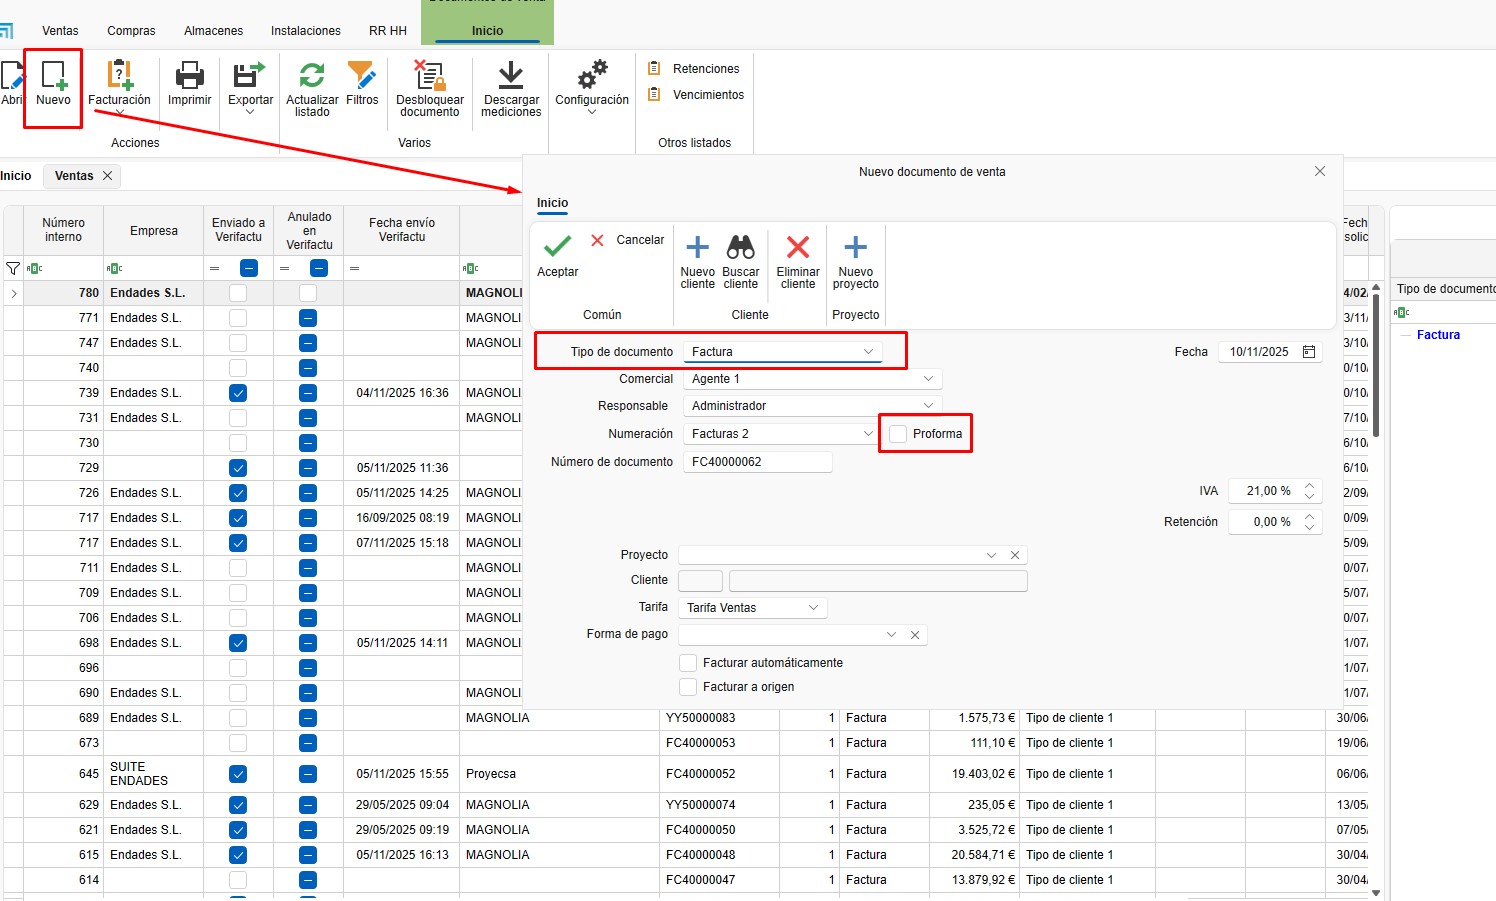1496x901 pixels.
Task: Click Eliminar cliente red X icon
Action: tap(798, 248)
